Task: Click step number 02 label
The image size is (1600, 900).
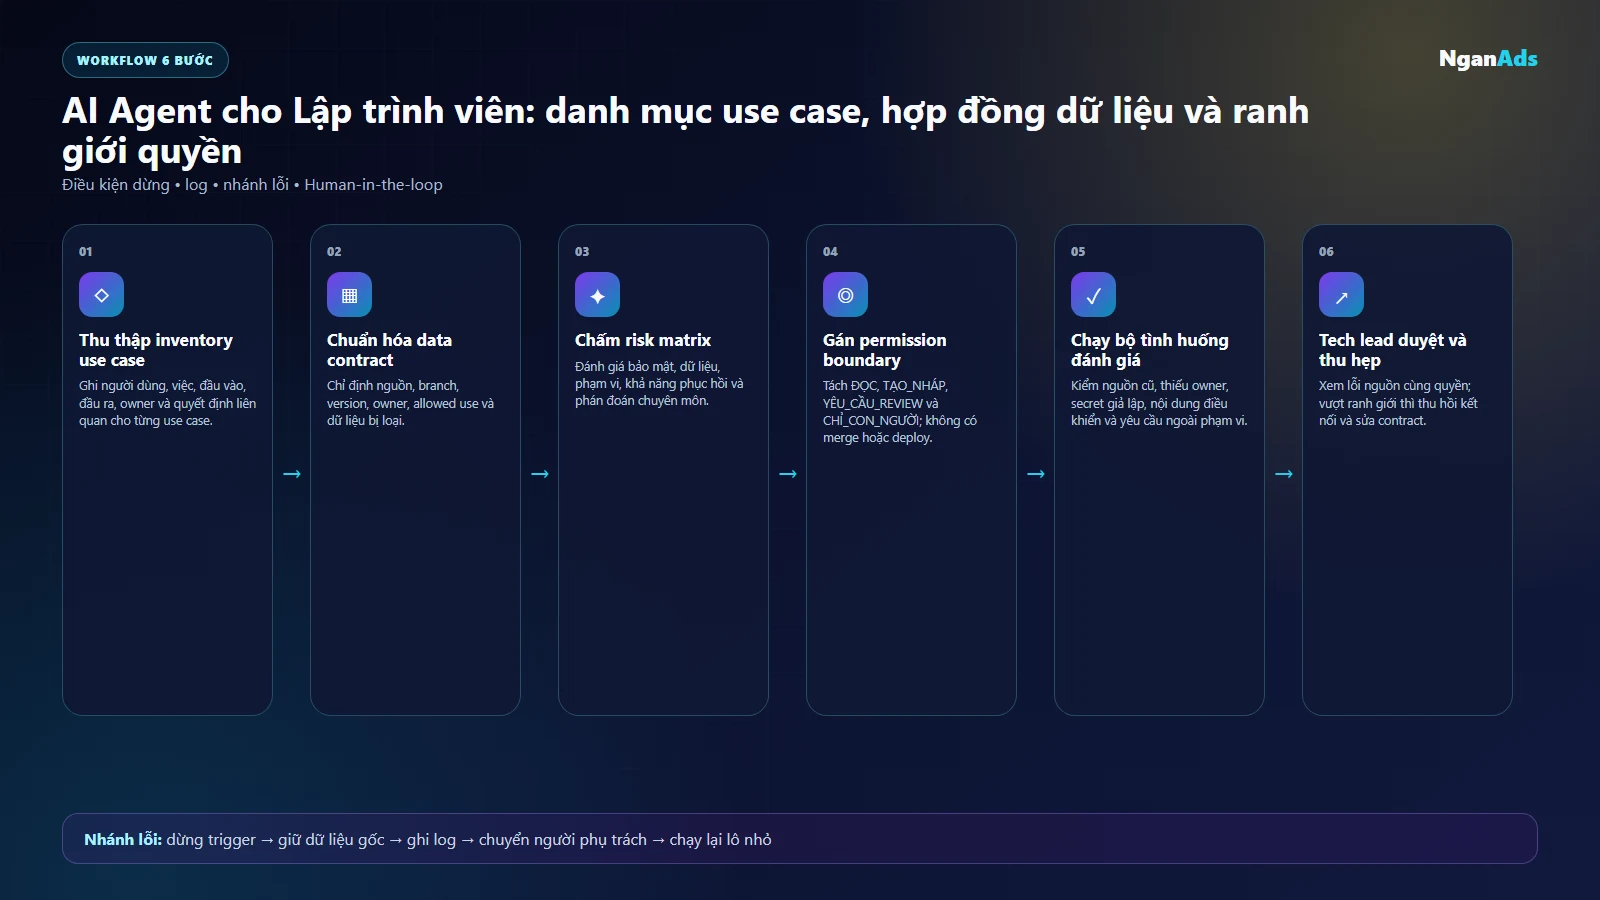Action: tap(334, 252)
